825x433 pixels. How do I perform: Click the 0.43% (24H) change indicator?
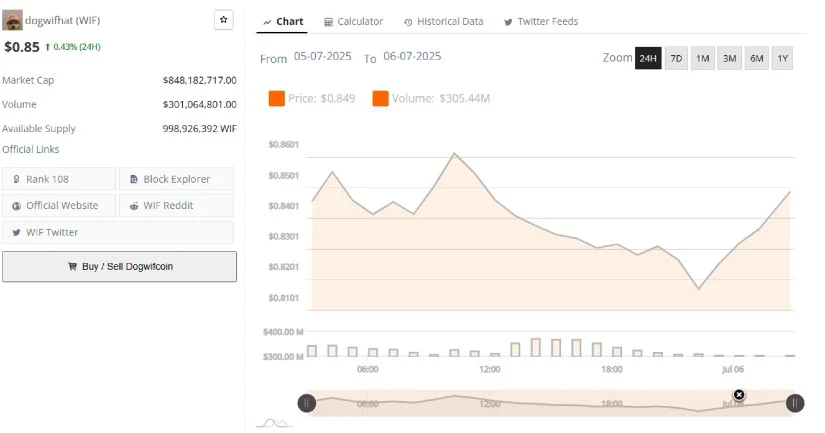pyautogui.click(x=73, y=47)
